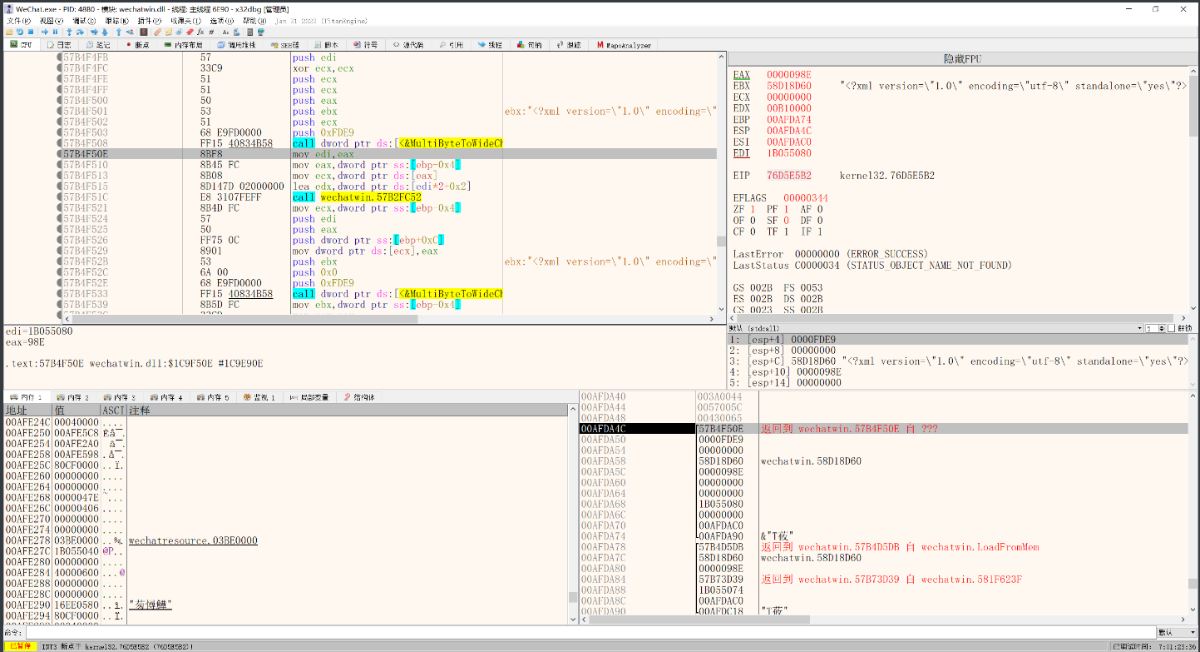Switch to the 日志 tab

click(x=59, y=45)
